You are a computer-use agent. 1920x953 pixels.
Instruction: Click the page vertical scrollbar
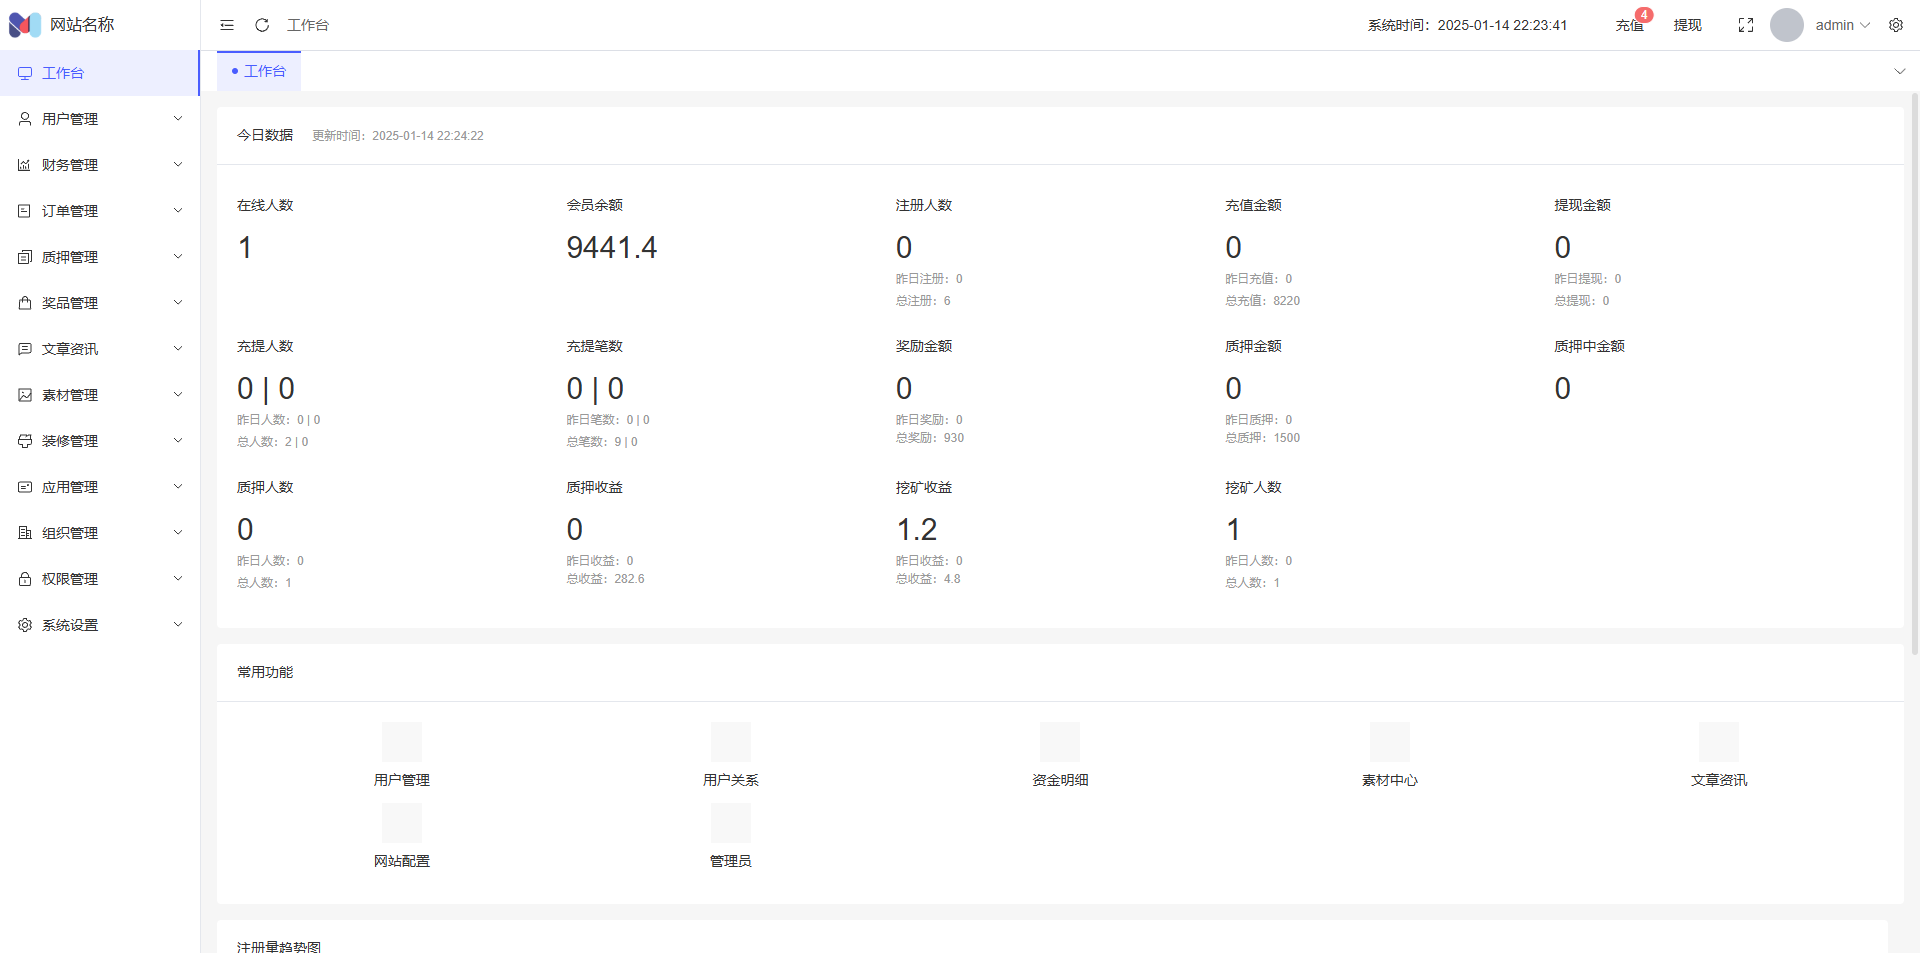1914,370
